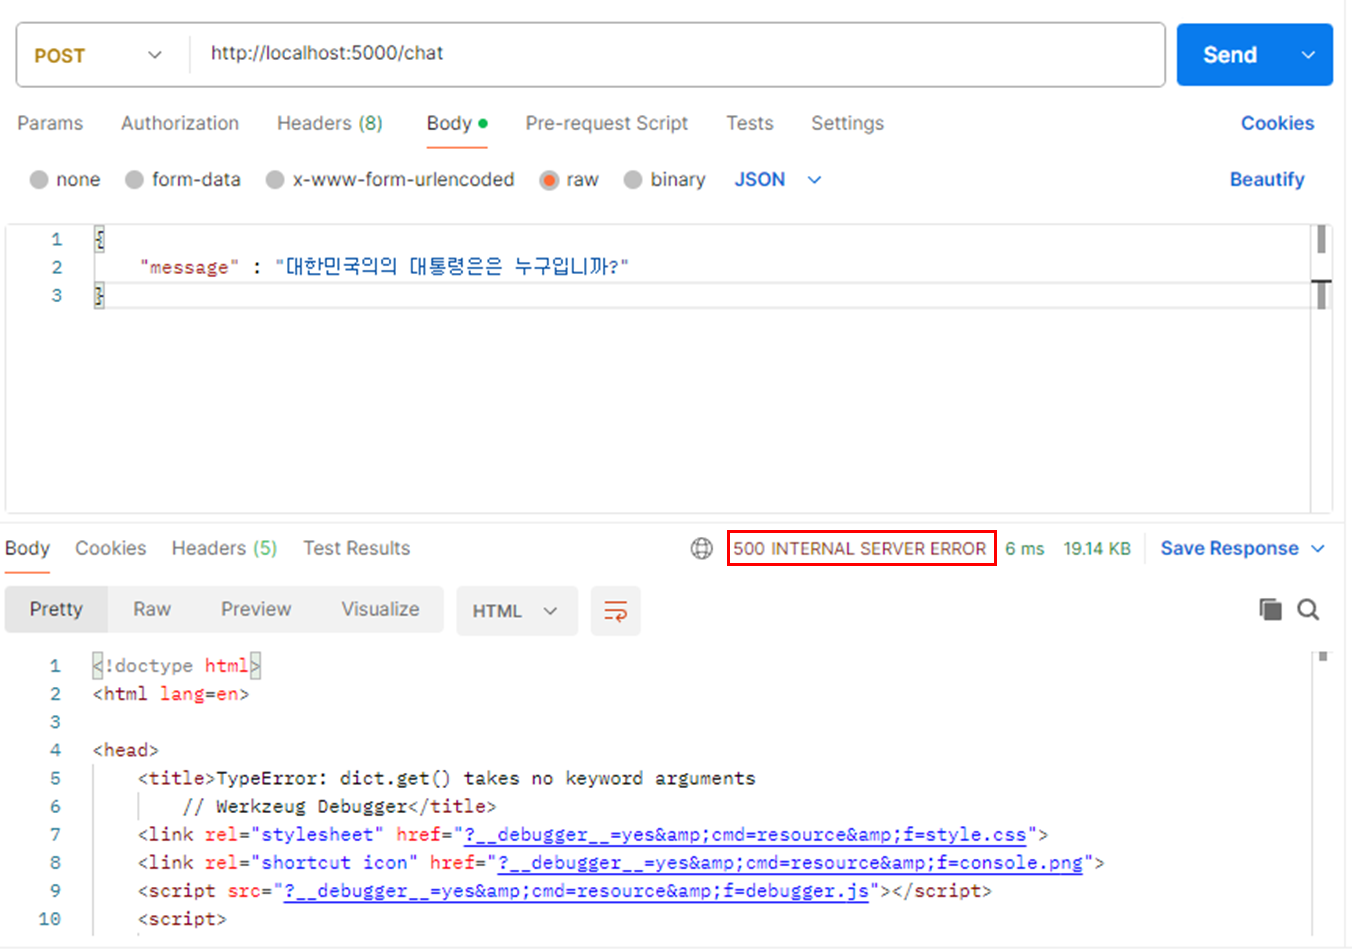Switch to the Test Results tab
Viewport: 1352px width, 950px height.
pyautogui.click(x=357, y=548)
